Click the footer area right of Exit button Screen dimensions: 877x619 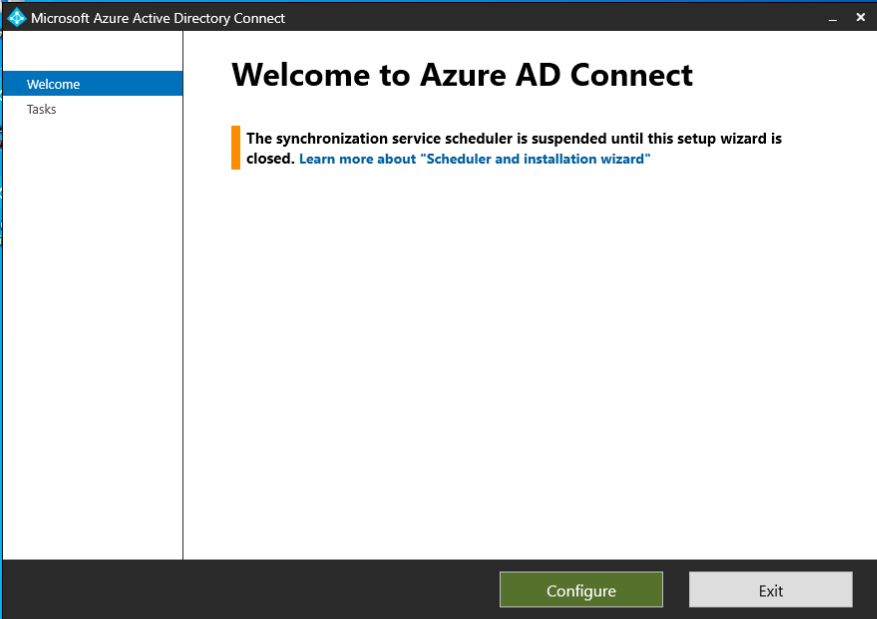click(865, 590)
